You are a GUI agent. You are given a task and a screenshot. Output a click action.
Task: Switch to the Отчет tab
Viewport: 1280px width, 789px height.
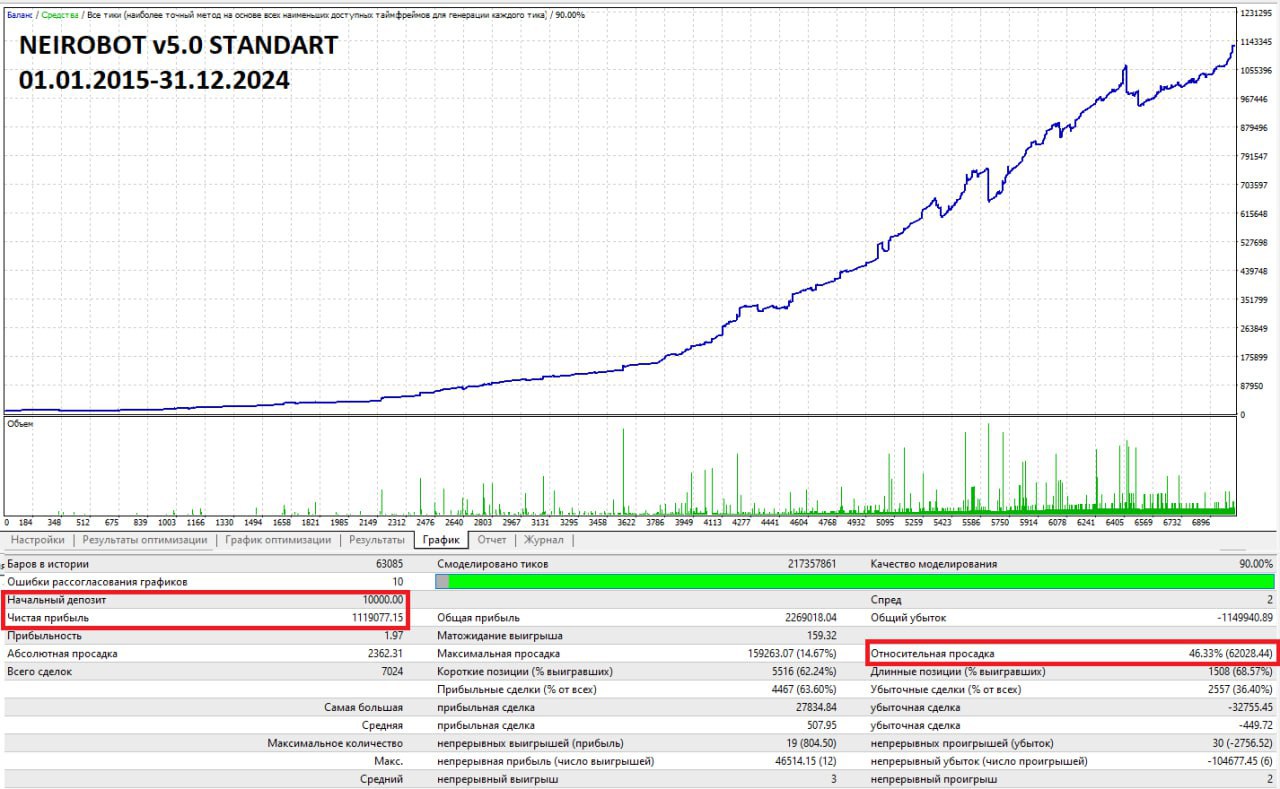pos(492,540)
